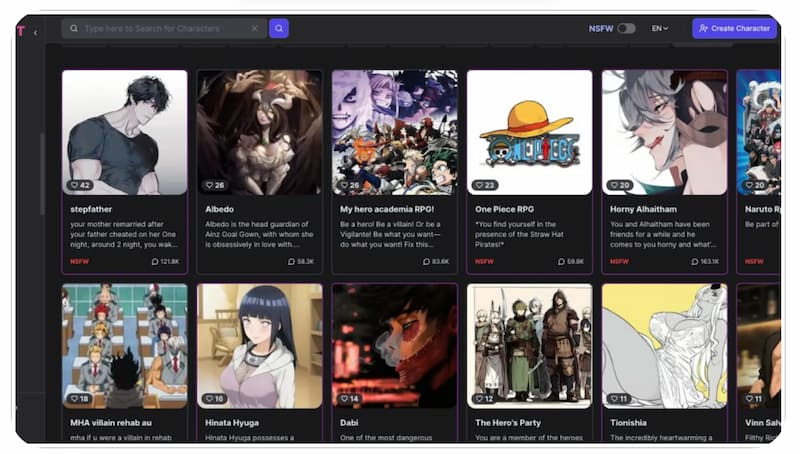Open the Hinata Hyuga title link
Screen dimensions: 800x454
click(x=232, y=423)
